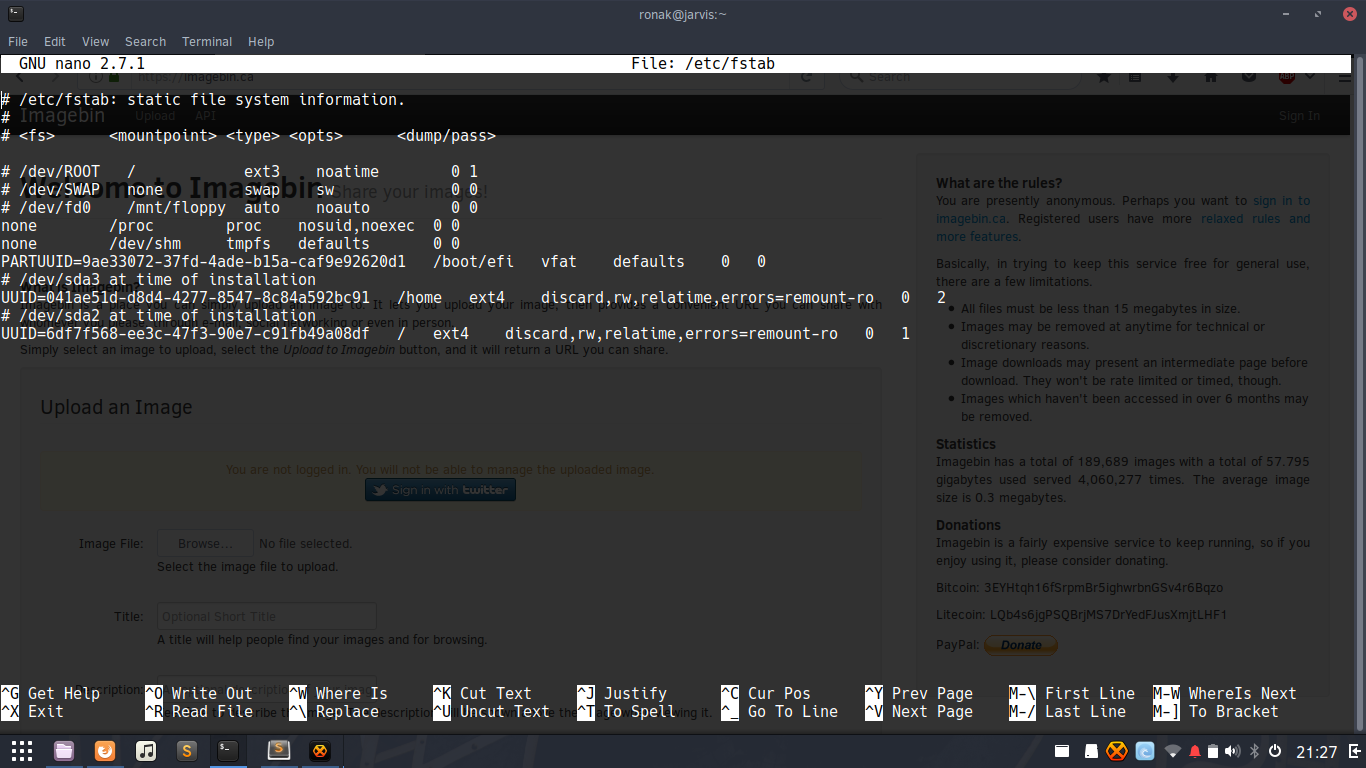Select the terminal taskbar icon

[x=228, y=750]
